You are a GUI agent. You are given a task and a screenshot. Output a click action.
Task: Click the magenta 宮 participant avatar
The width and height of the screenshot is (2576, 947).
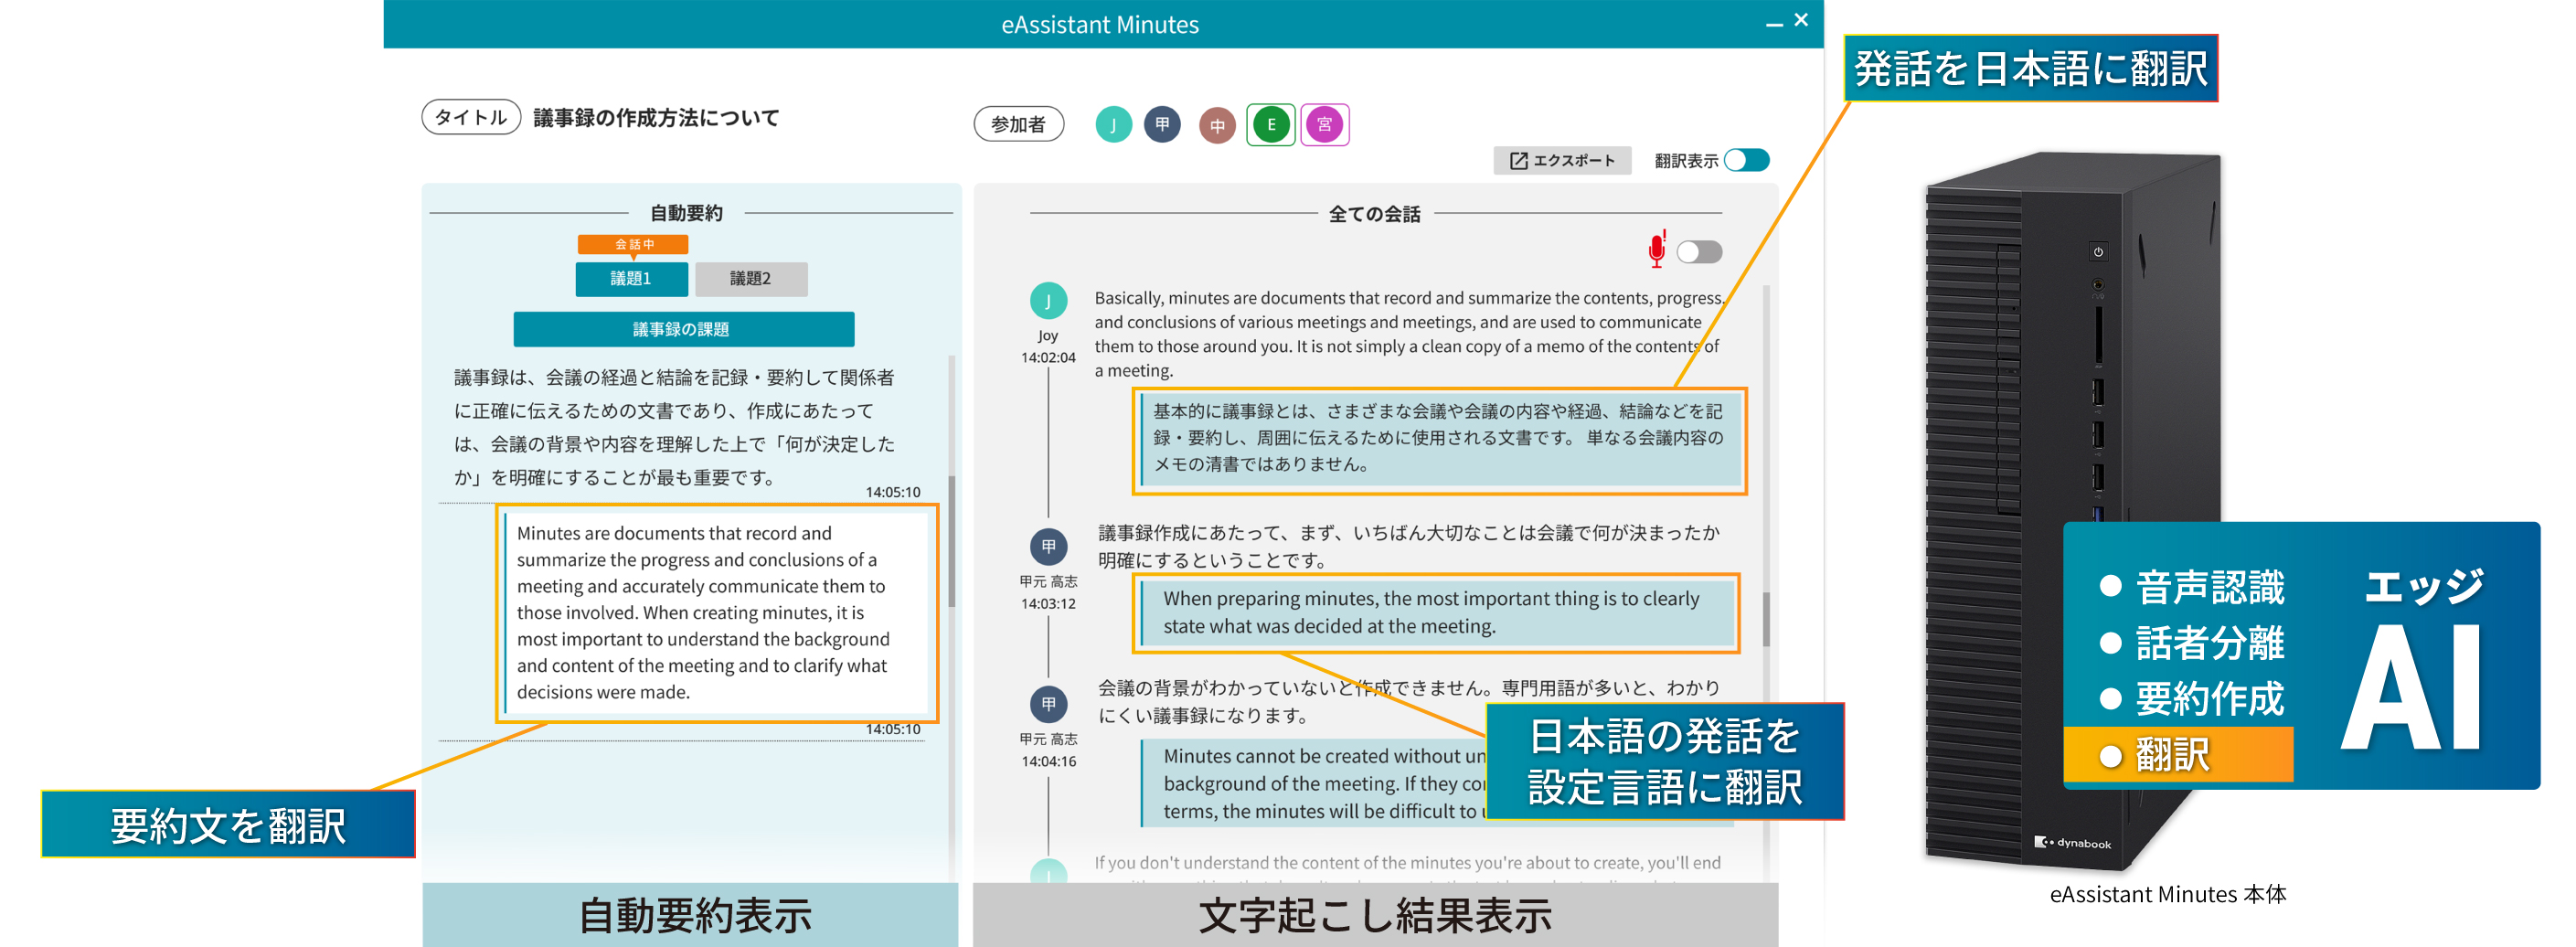[x=1324, y=125]
